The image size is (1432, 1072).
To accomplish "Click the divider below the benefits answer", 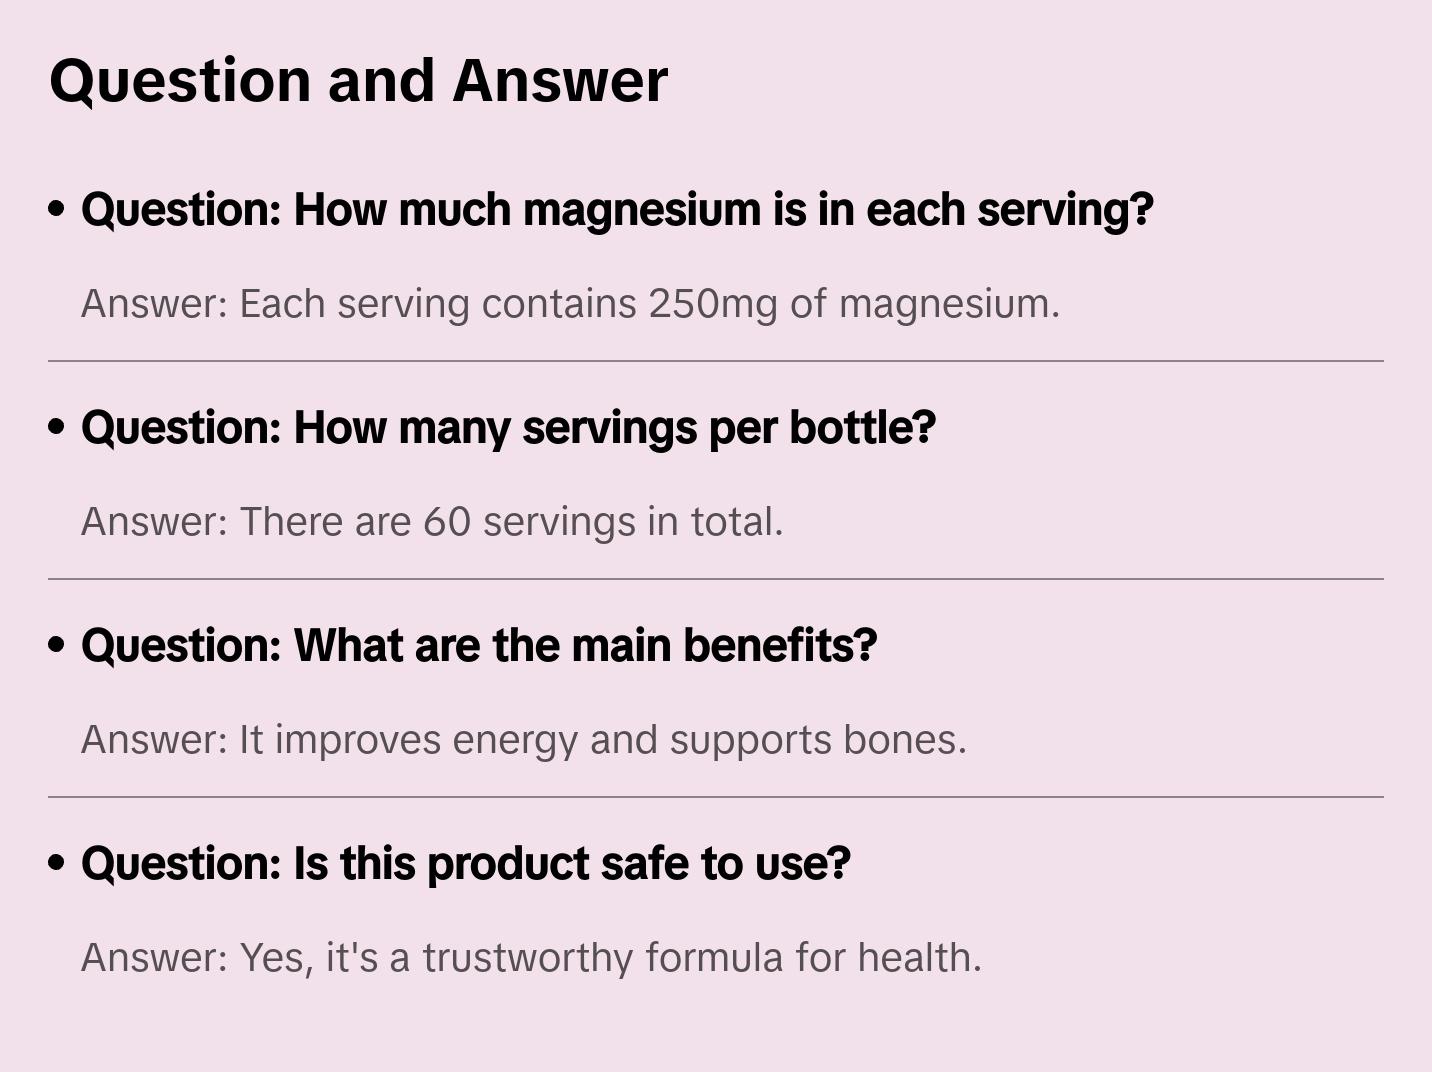I will click(x=716, y=797).
